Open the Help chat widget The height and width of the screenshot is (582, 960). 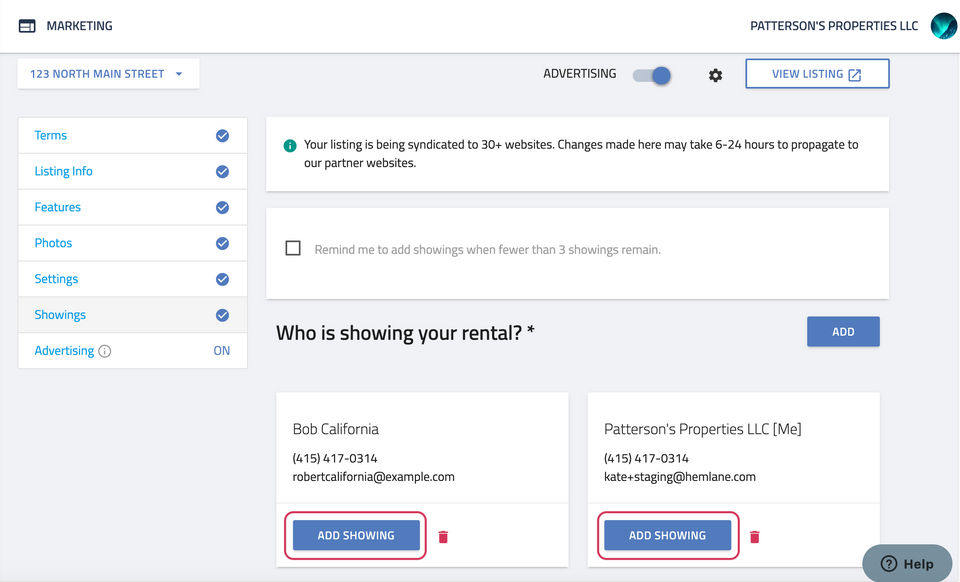[907, 563]
